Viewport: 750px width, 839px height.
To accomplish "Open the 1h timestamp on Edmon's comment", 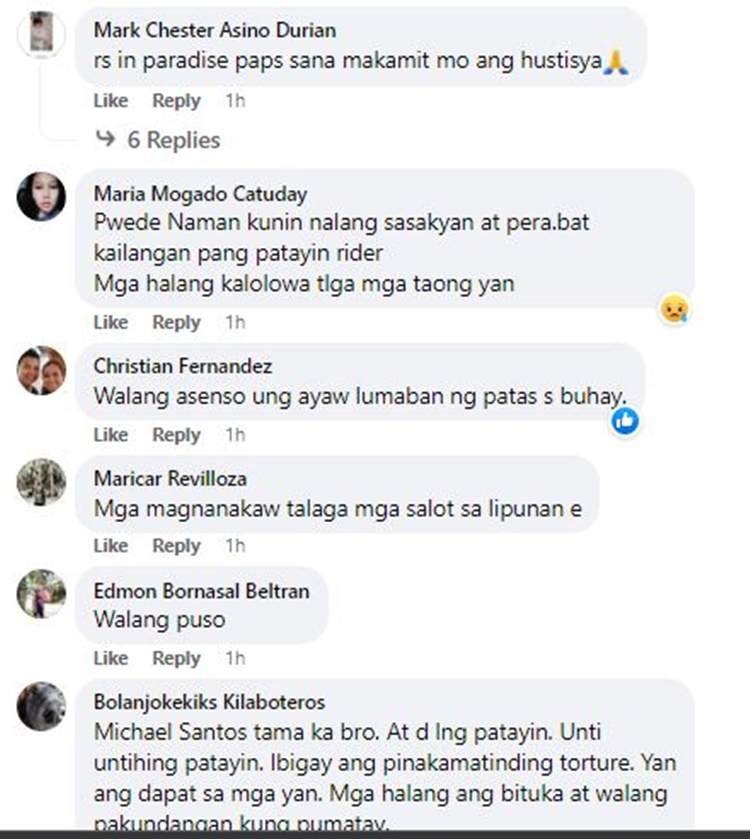I will [235, 658].
